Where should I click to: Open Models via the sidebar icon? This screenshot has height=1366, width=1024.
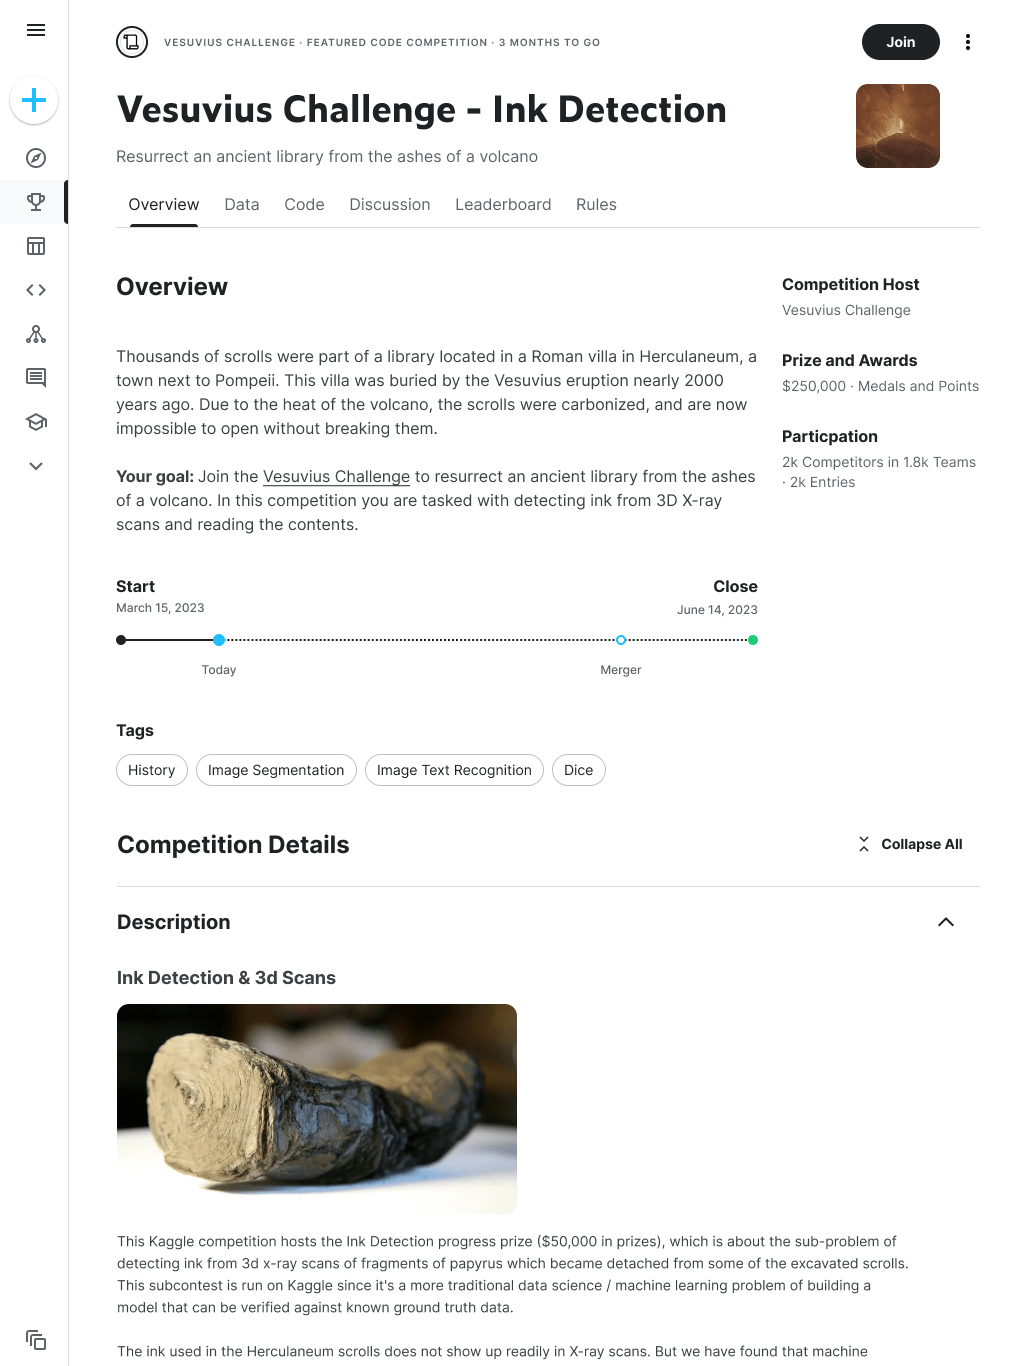35,333
